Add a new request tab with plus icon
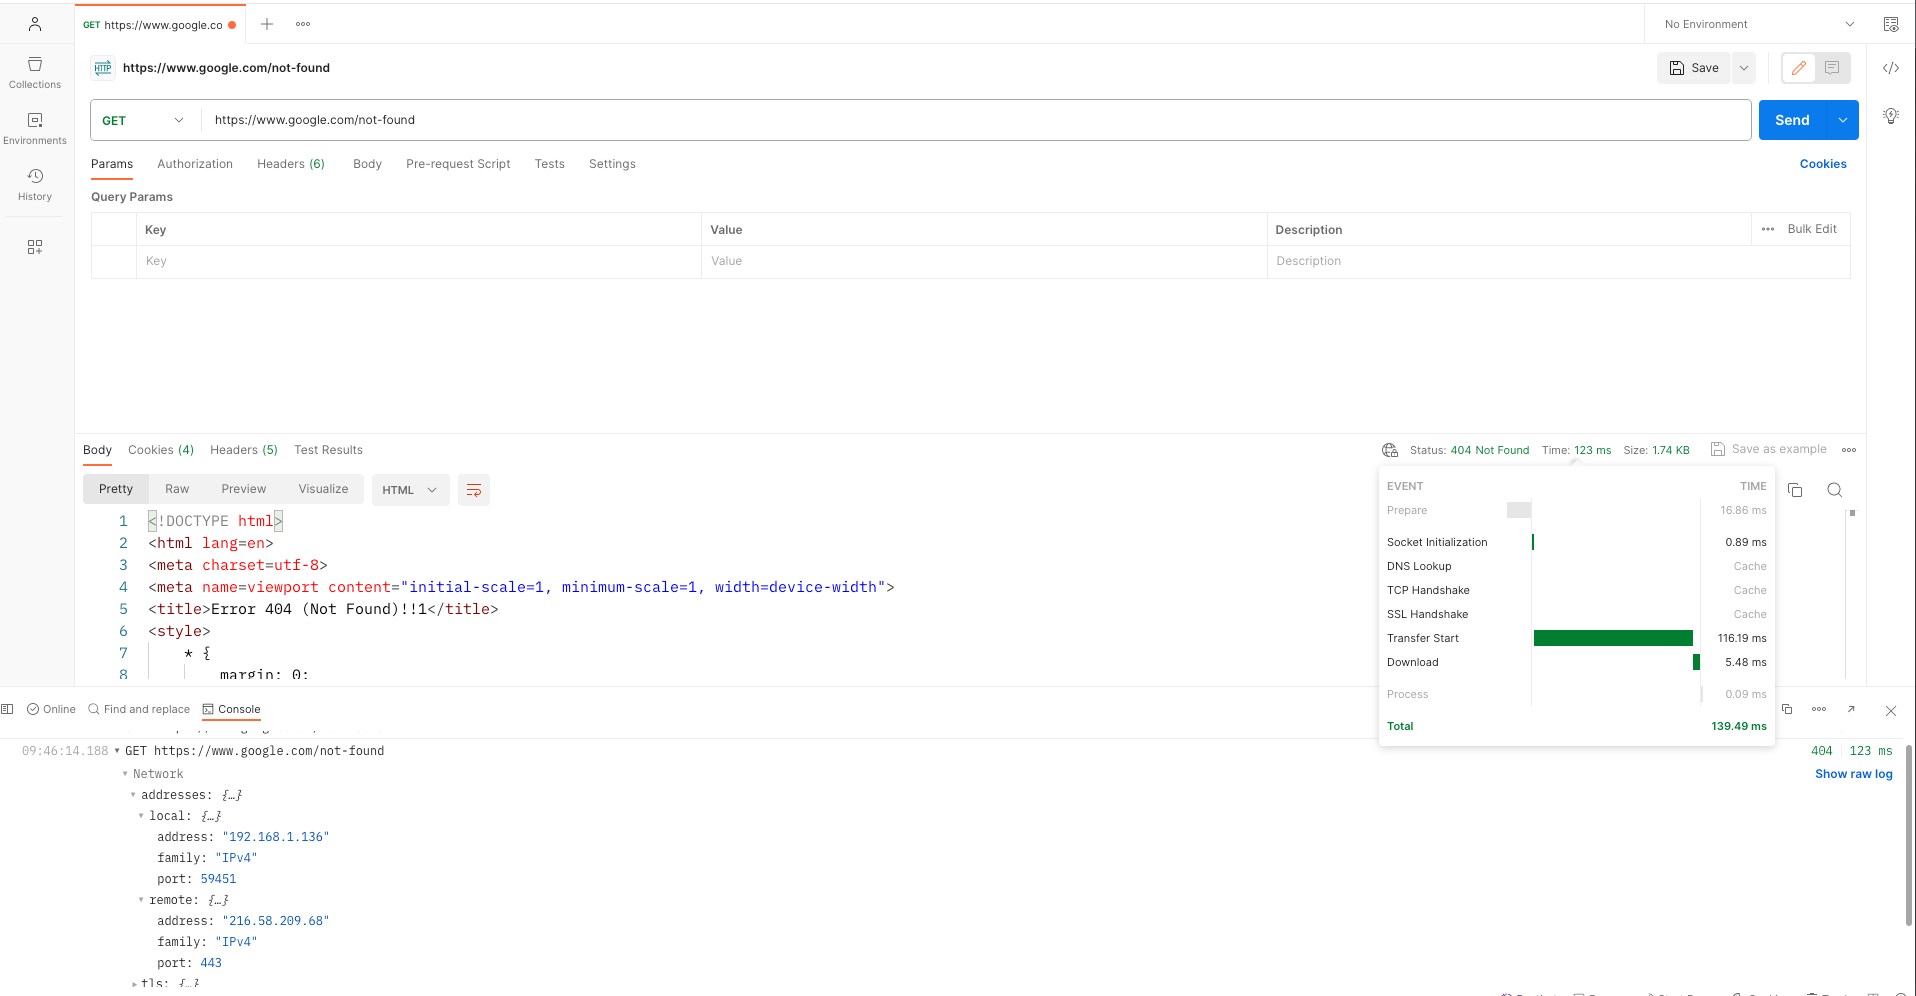 click(267, 24)
